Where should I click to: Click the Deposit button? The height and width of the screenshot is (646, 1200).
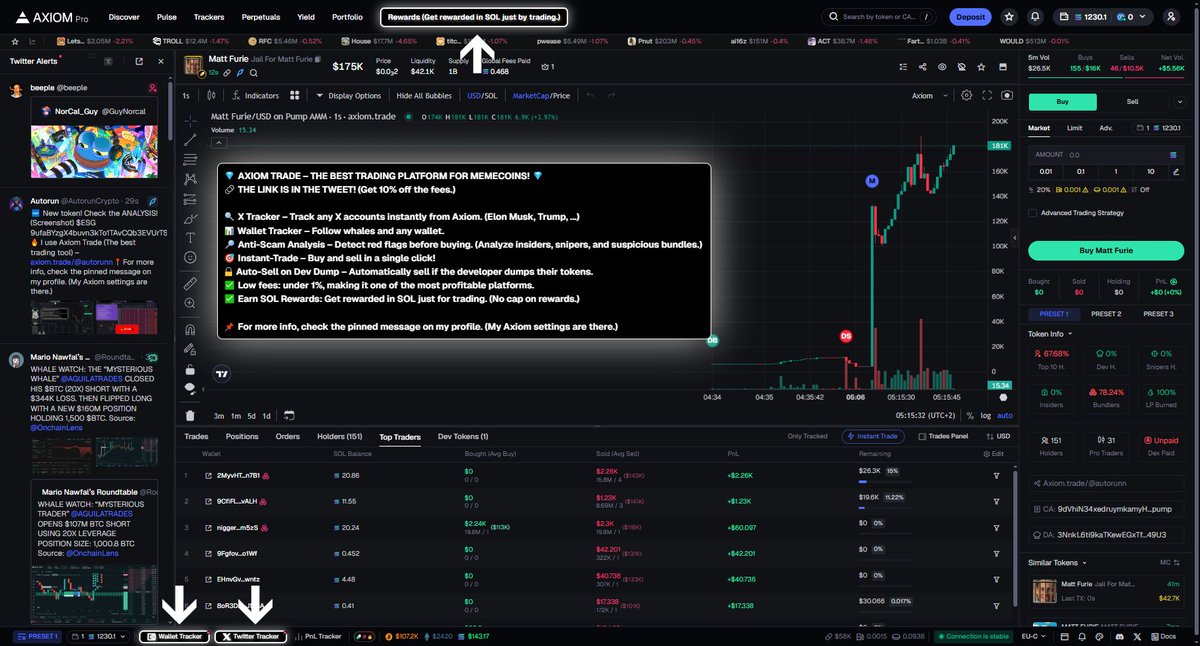tap(970, 17)
